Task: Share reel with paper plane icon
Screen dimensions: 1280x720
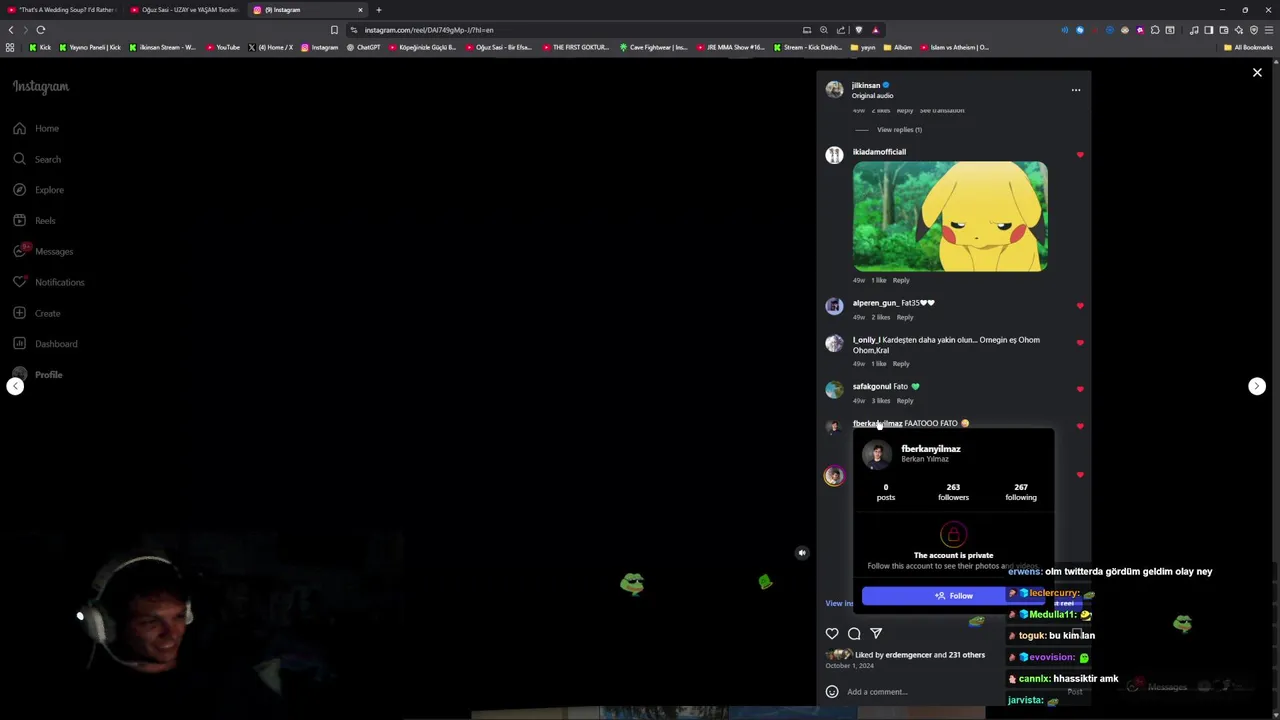Action: coord(876,633)
